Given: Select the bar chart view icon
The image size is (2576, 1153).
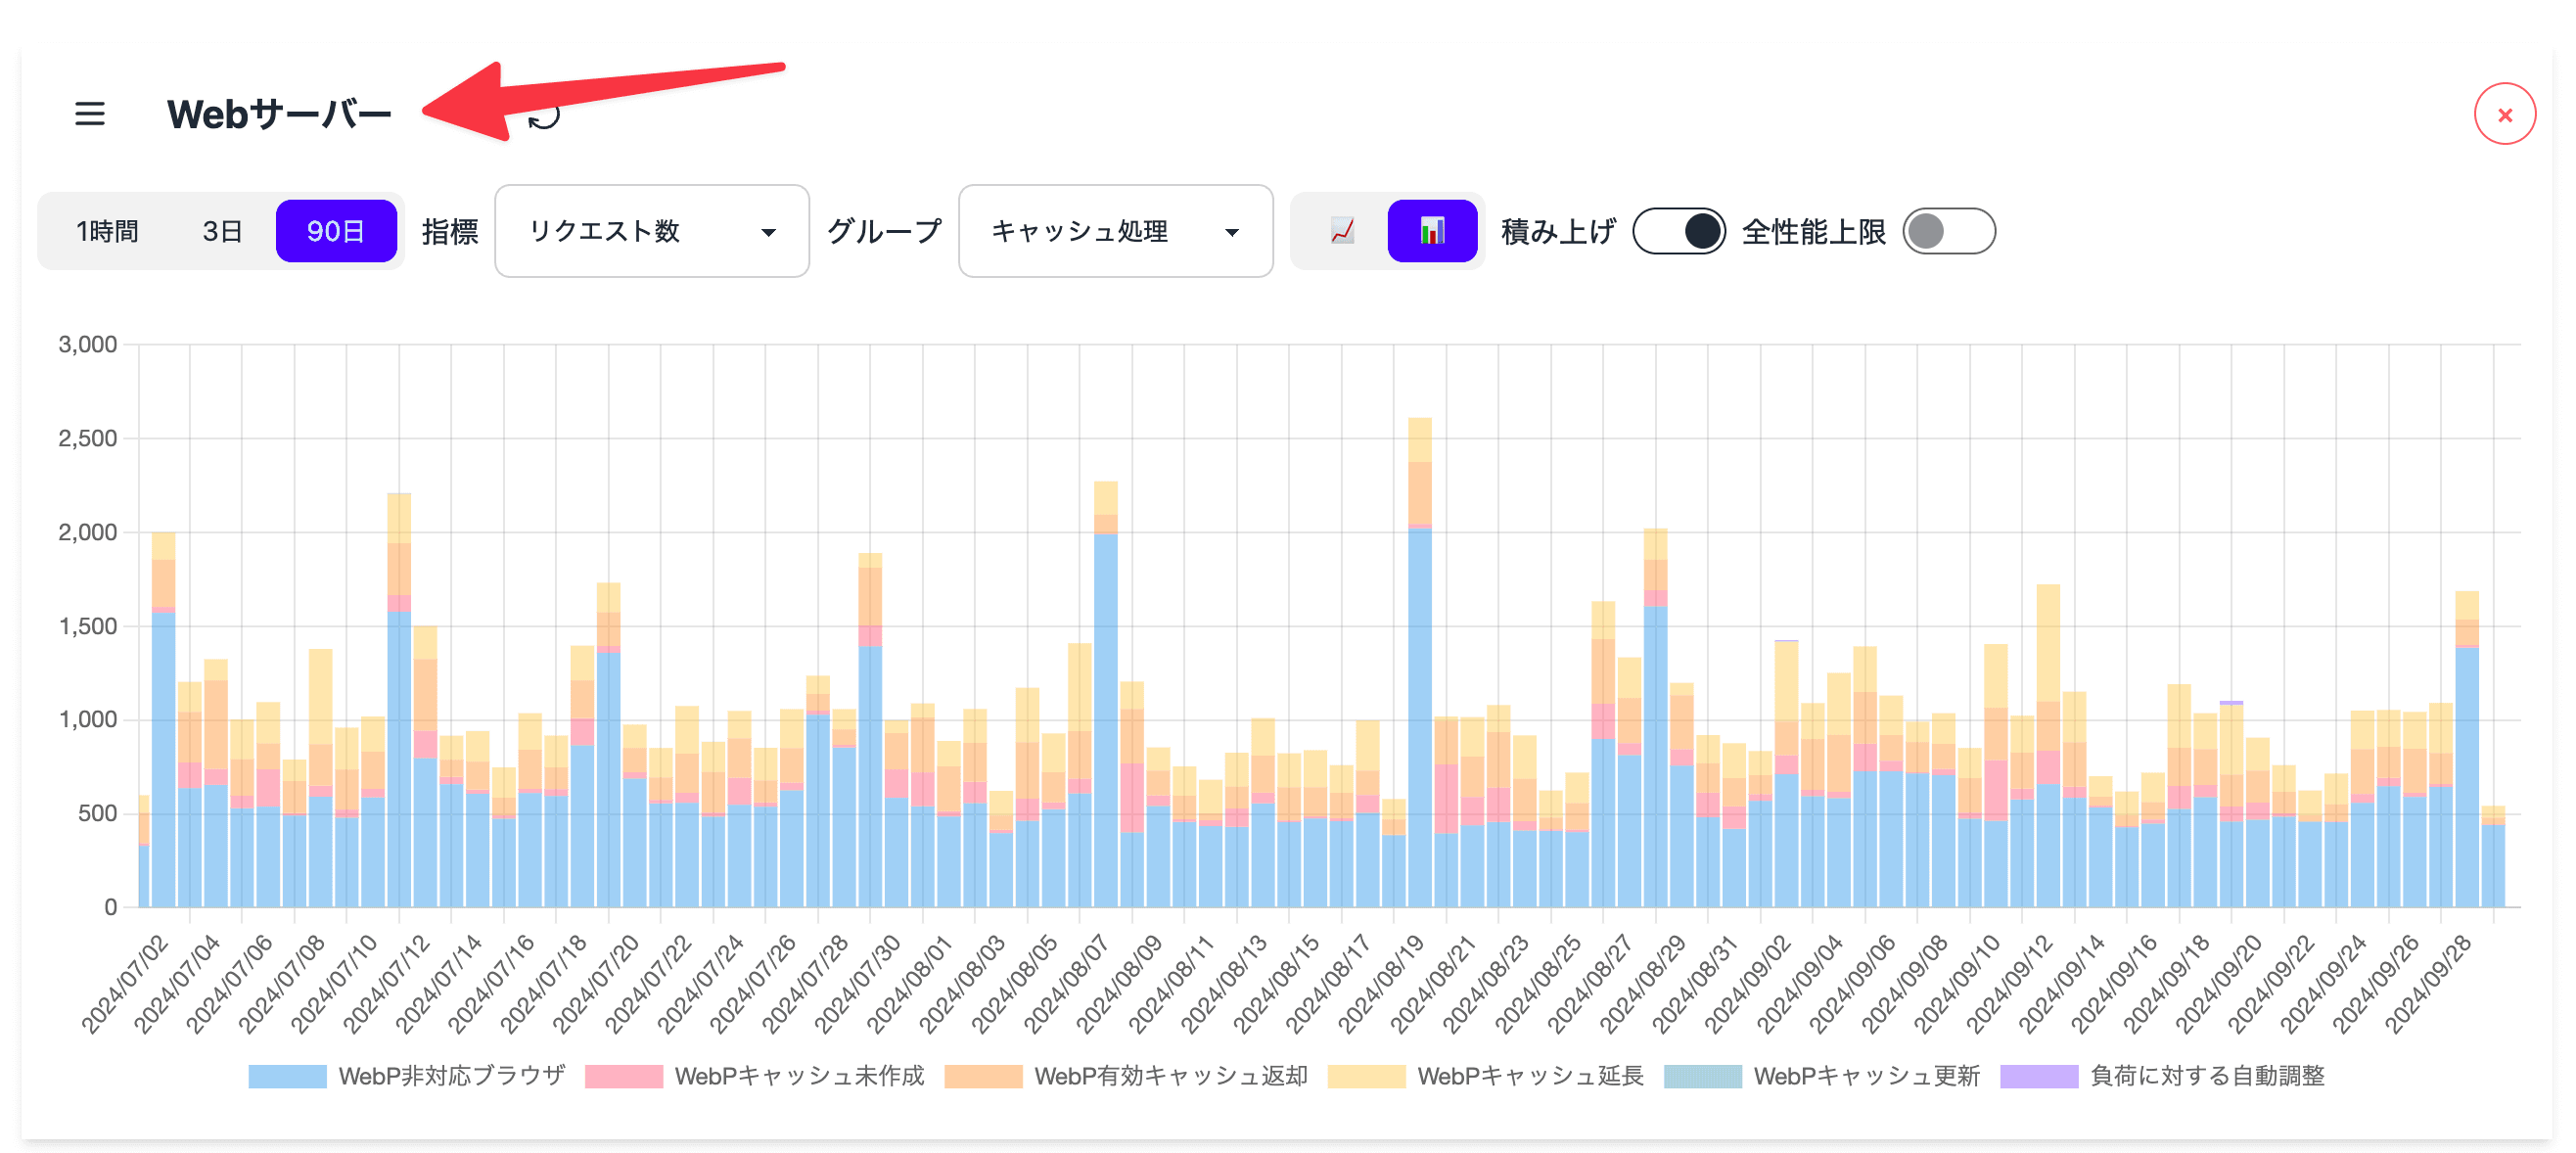Looking at the screenshot, I should click(x=1432, y=231).
